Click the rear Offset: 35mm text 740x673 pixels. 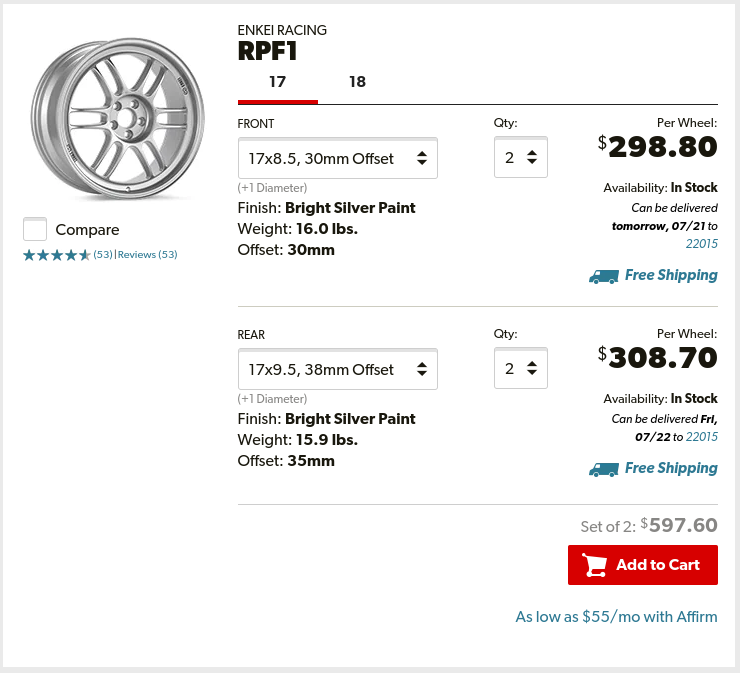pos(286,461)
